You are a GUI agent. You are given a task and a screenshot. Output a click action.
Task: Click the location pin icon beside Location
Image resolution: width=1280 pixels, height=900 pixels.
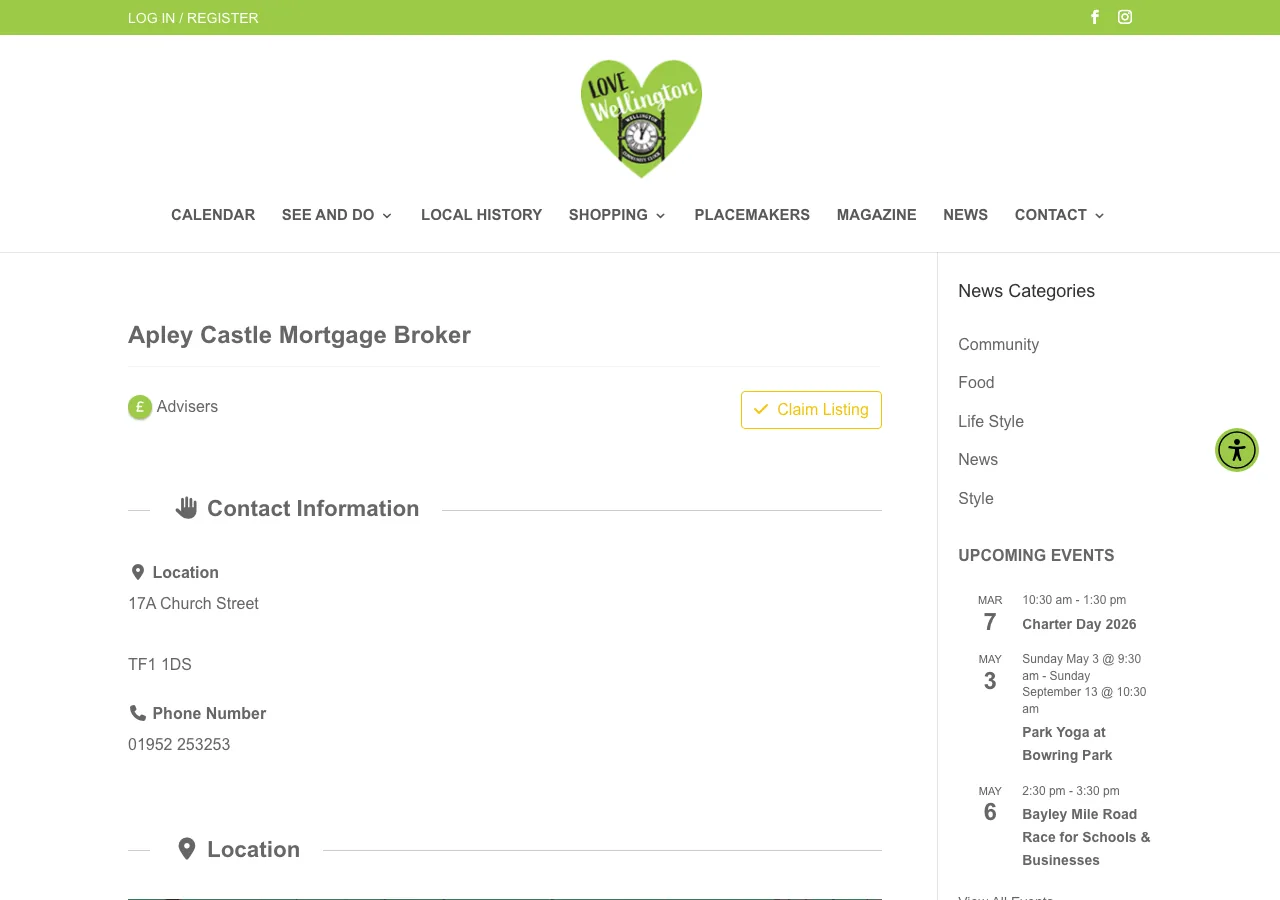coord(137,572)
